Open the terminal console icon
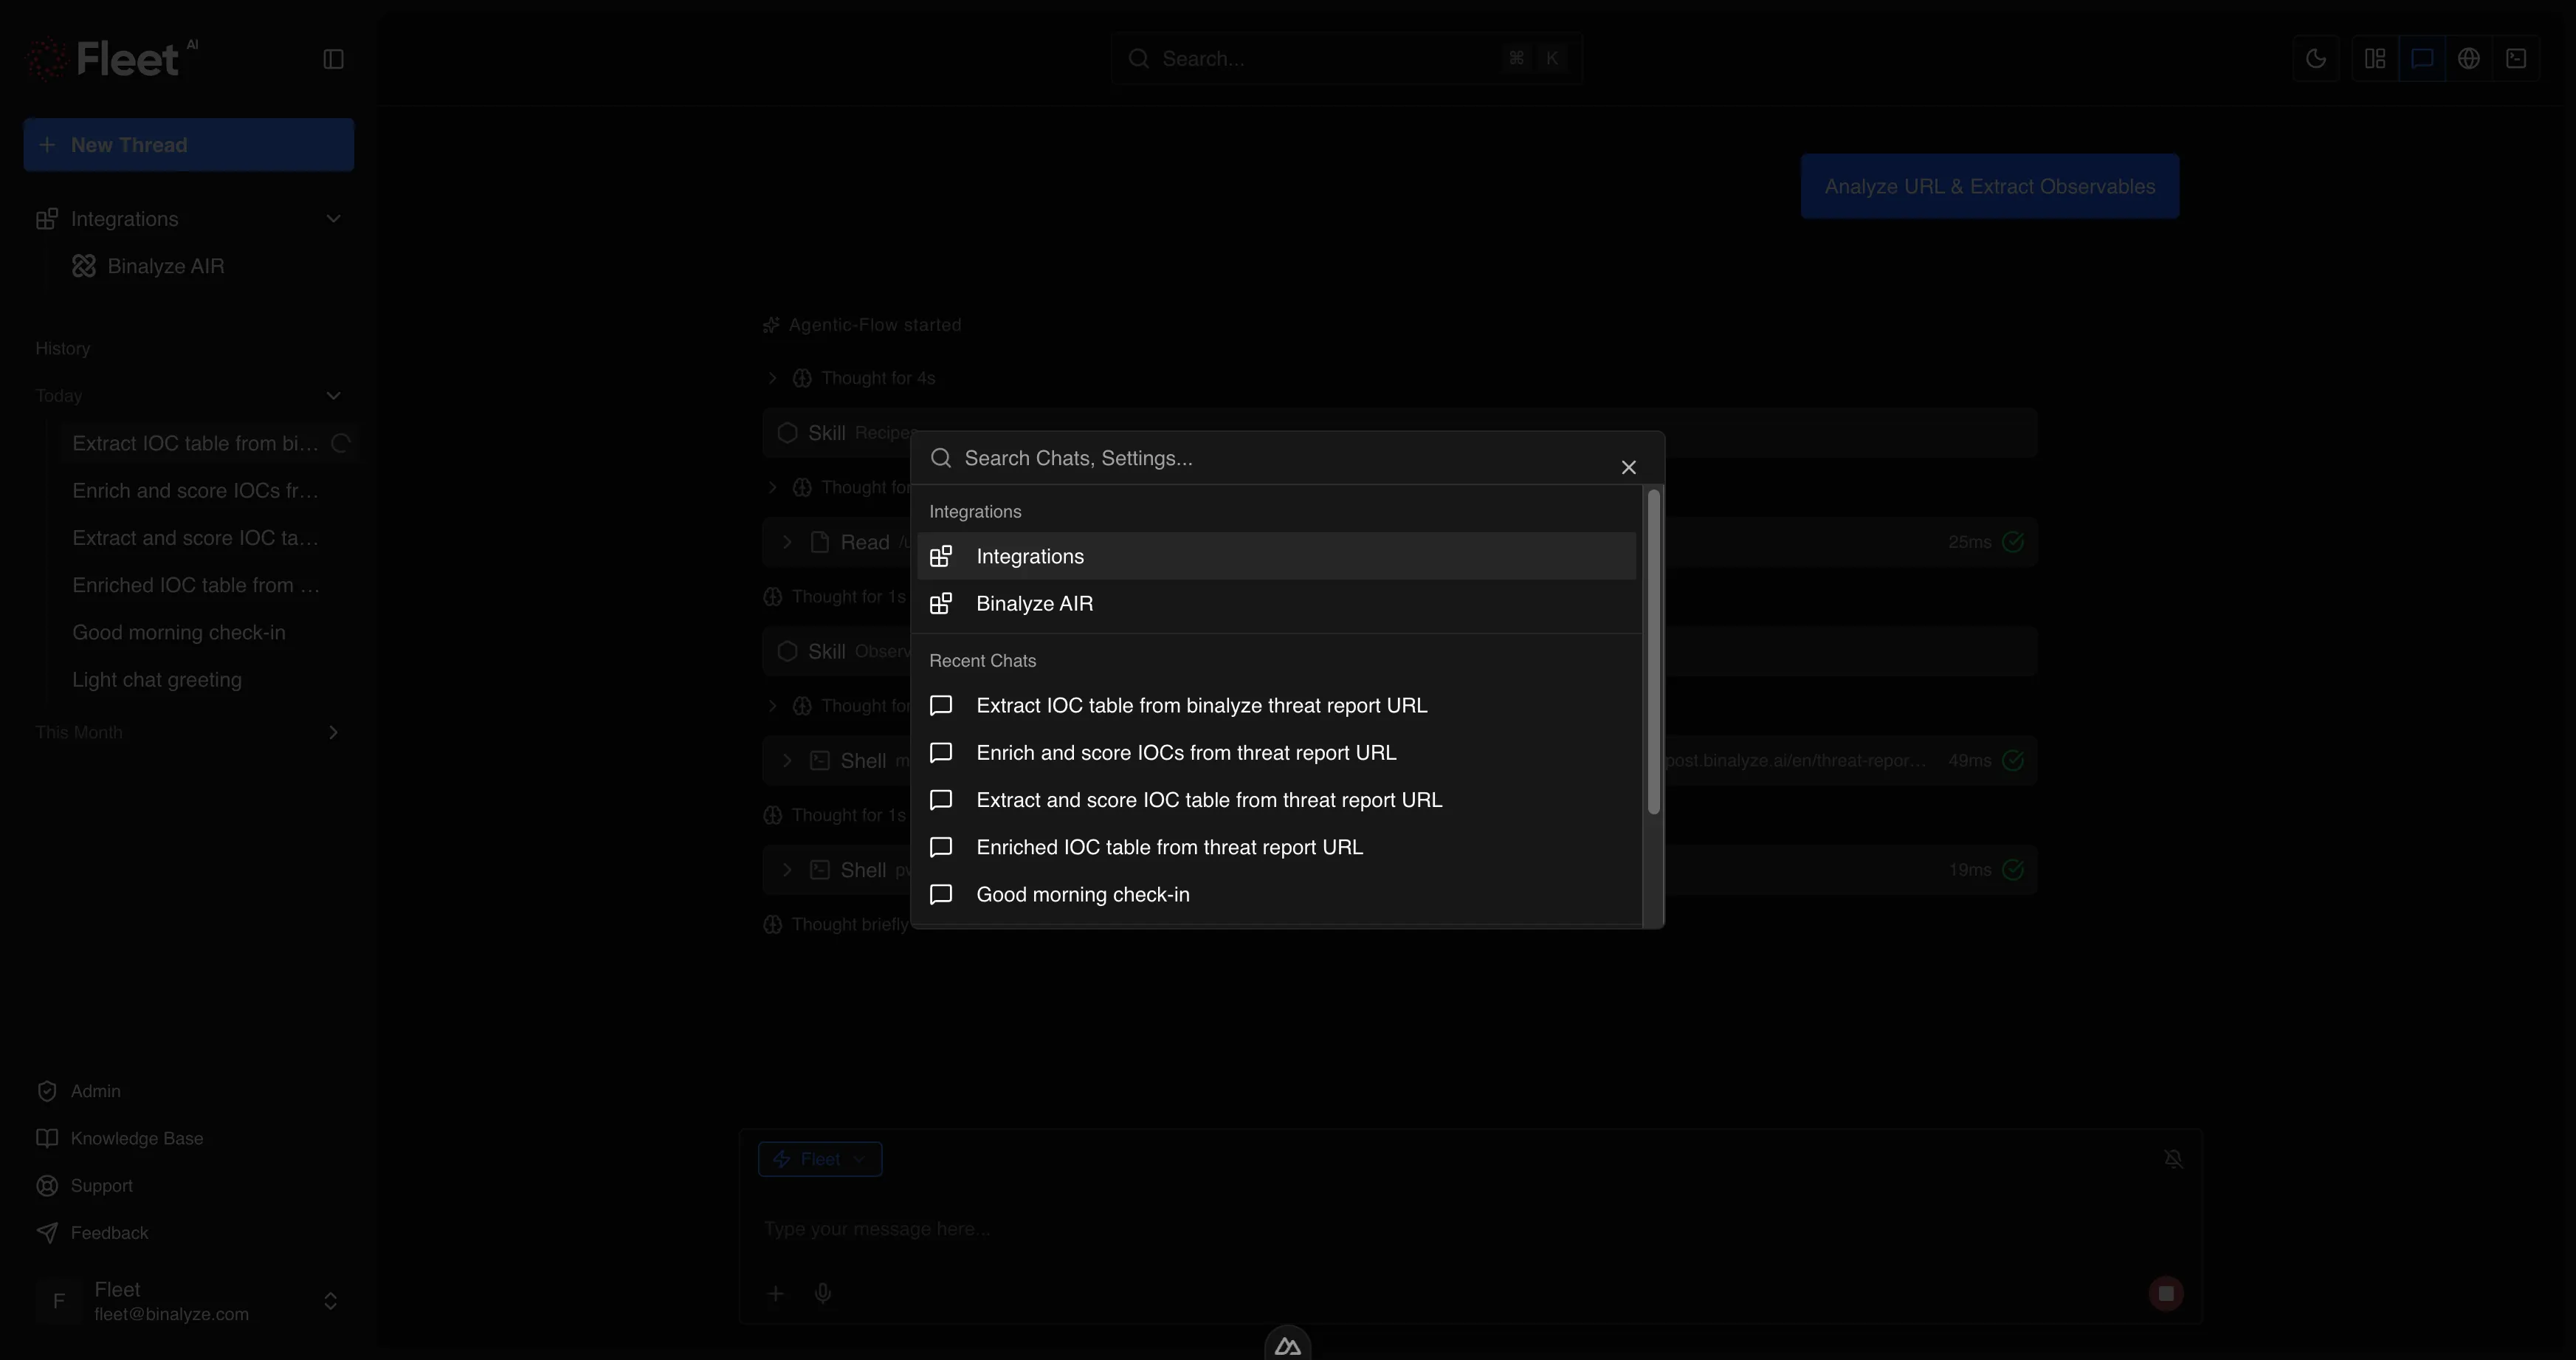 pyautogui.click(x=2517, y=58)
